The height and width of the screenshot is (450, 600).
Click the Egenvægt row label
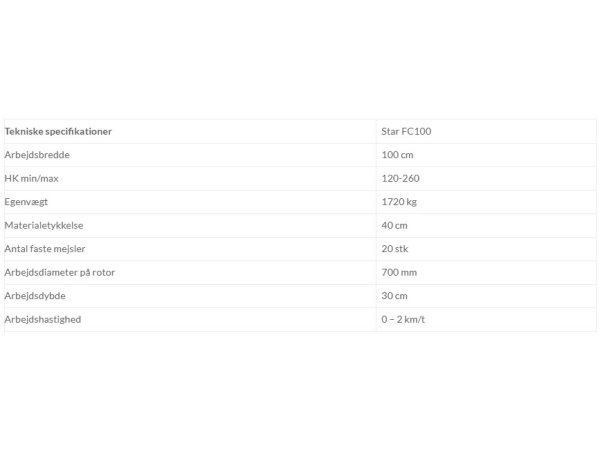click(x=26, y=202)
